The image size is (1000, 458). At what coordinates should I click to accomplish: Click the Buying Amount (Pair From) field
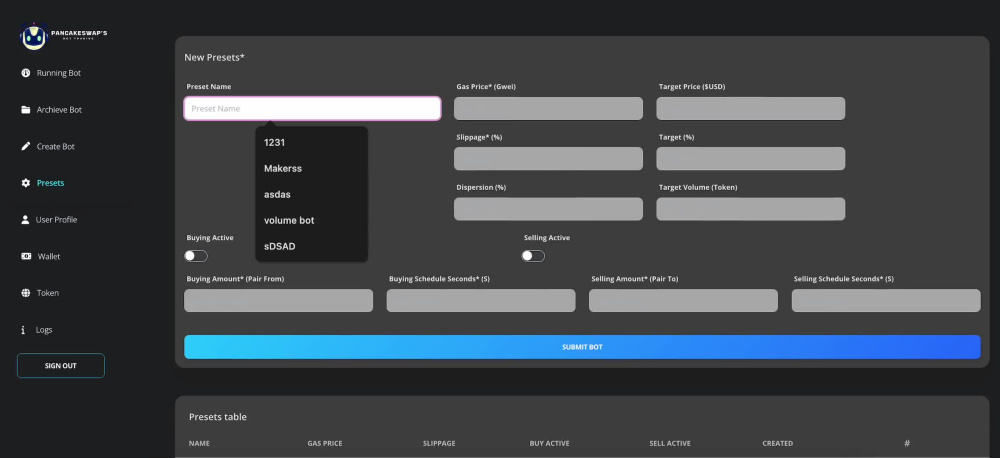click(x=279, y=300)
